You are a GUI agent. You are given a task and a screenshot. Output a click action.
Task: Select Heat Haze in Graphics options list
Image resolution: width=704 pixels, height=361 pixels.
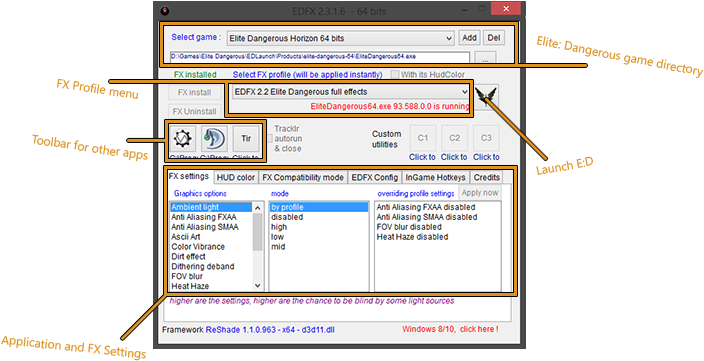211,286
